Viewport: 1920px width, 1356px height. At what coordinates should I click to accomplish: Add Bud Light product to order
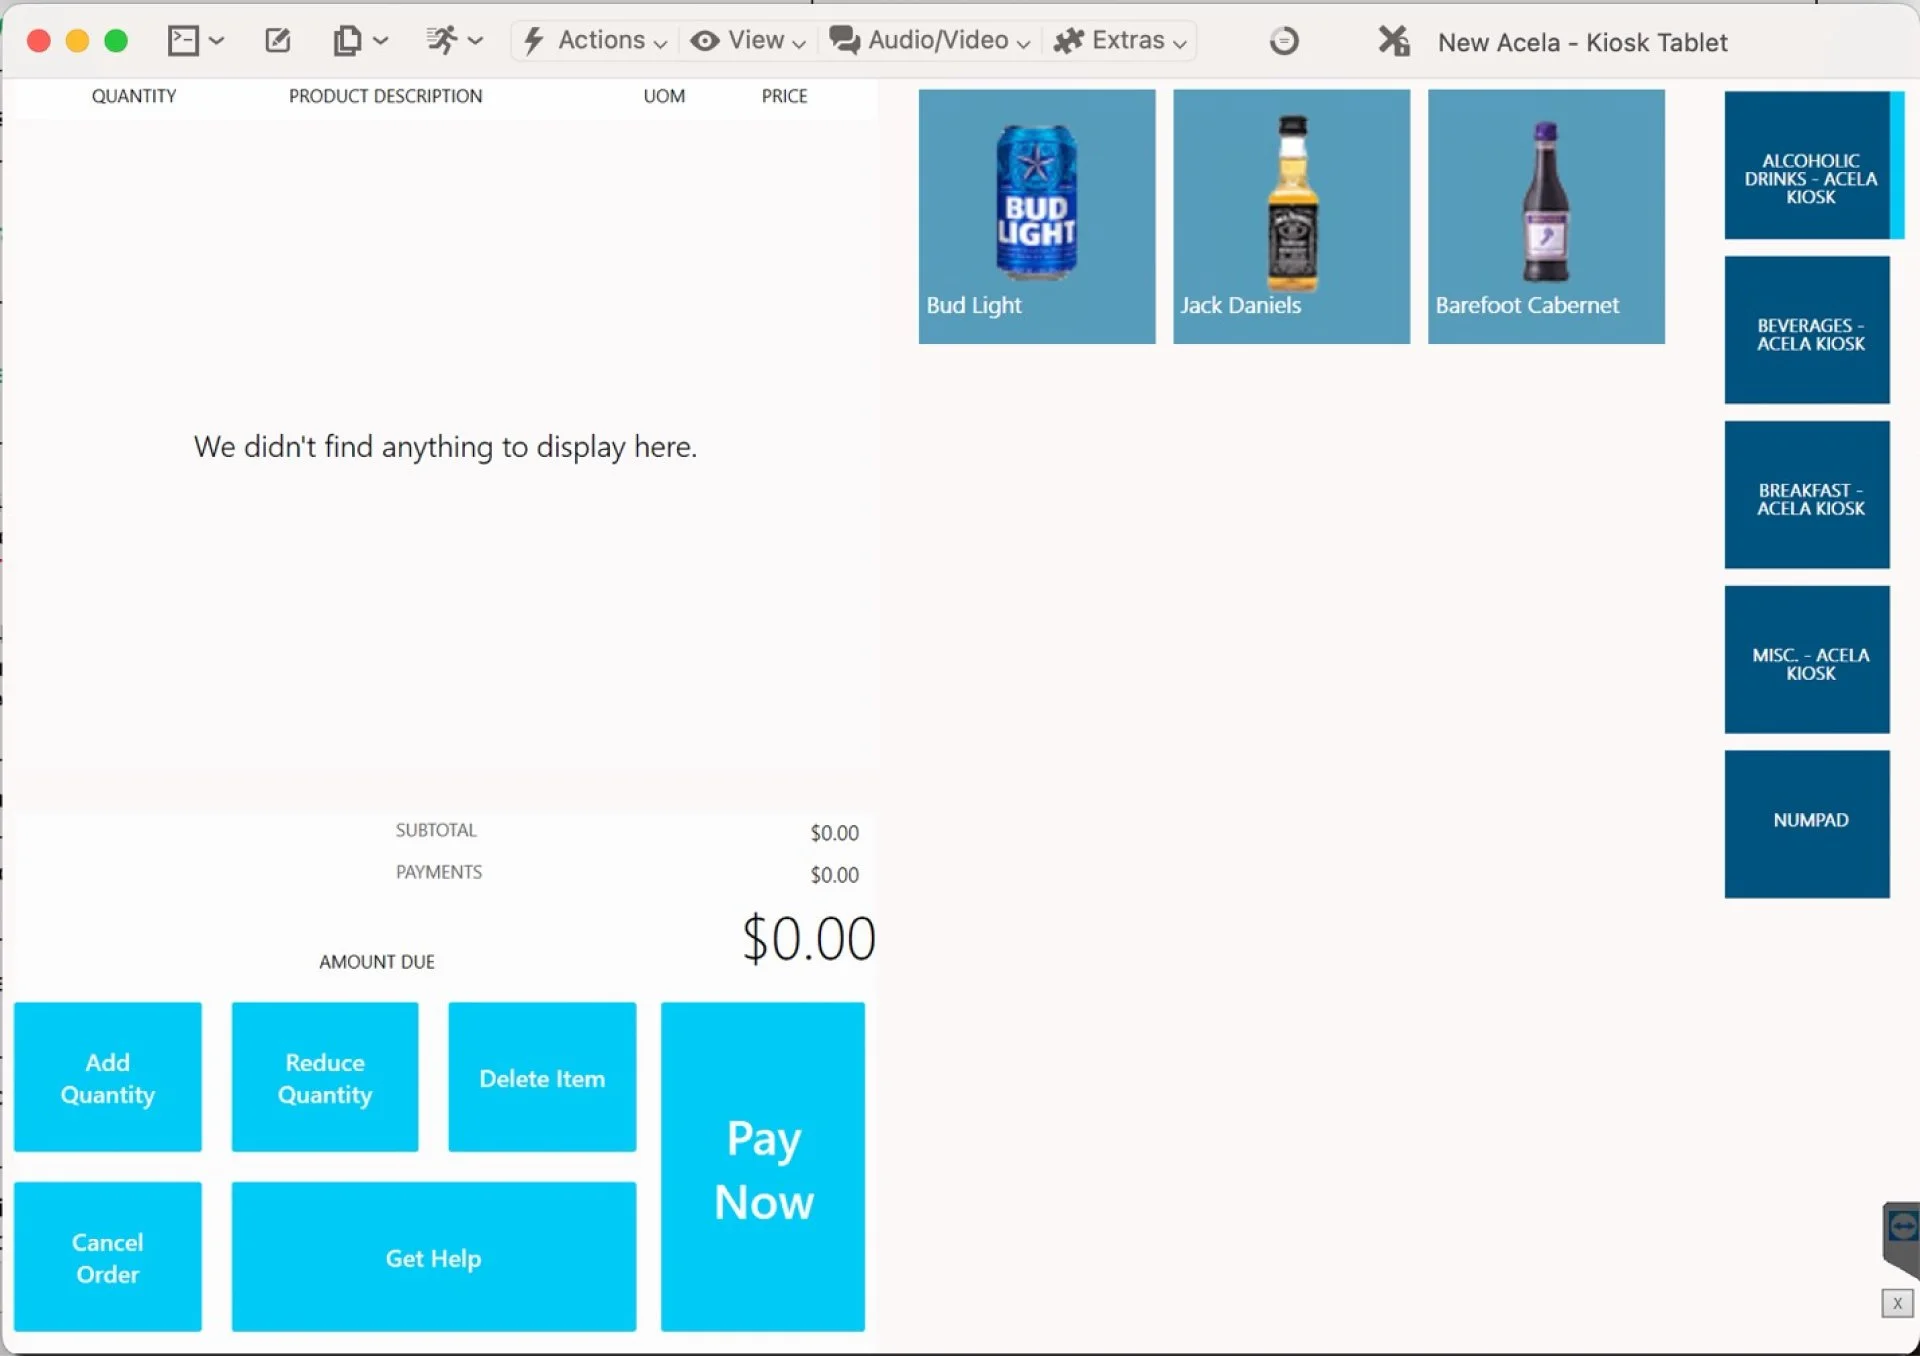[x=1036, y=217]
